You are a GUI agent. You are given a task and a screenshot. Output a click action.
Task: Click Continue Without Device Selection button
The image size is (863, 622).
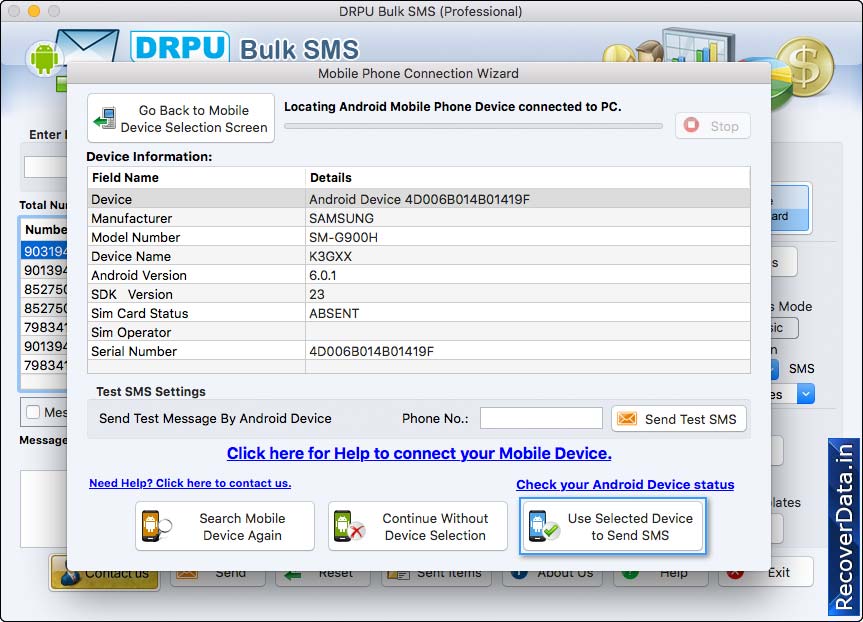[418, 526]
